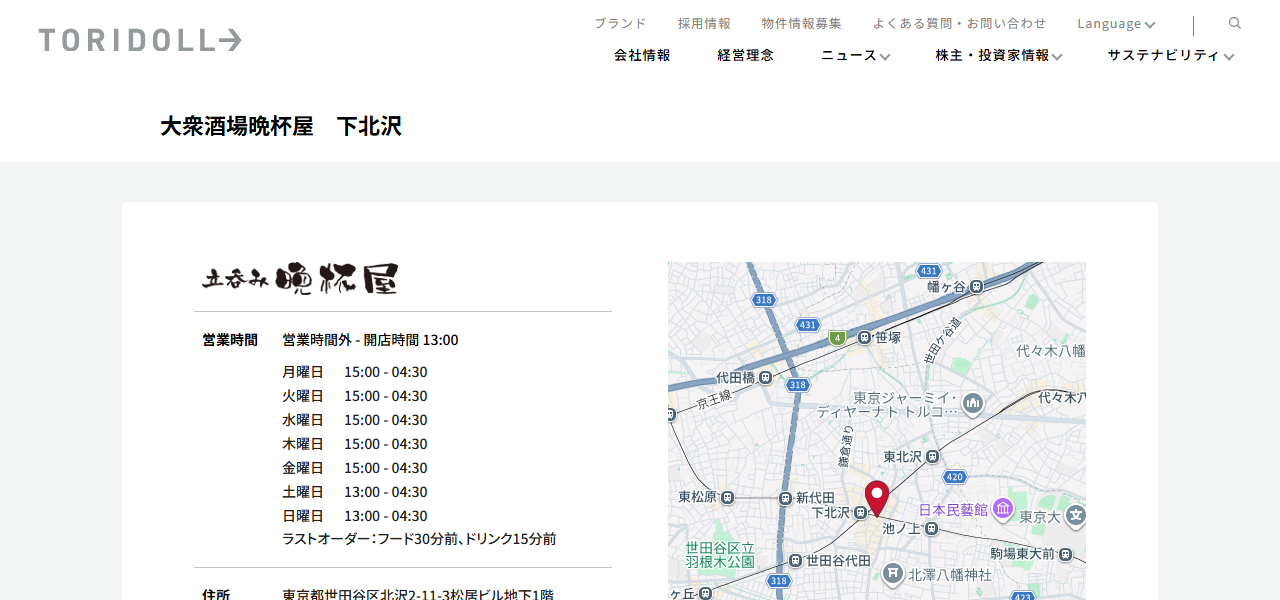Click the 幡ケ谷 station icon on map

pyautogui.click(x=977, y=286)
